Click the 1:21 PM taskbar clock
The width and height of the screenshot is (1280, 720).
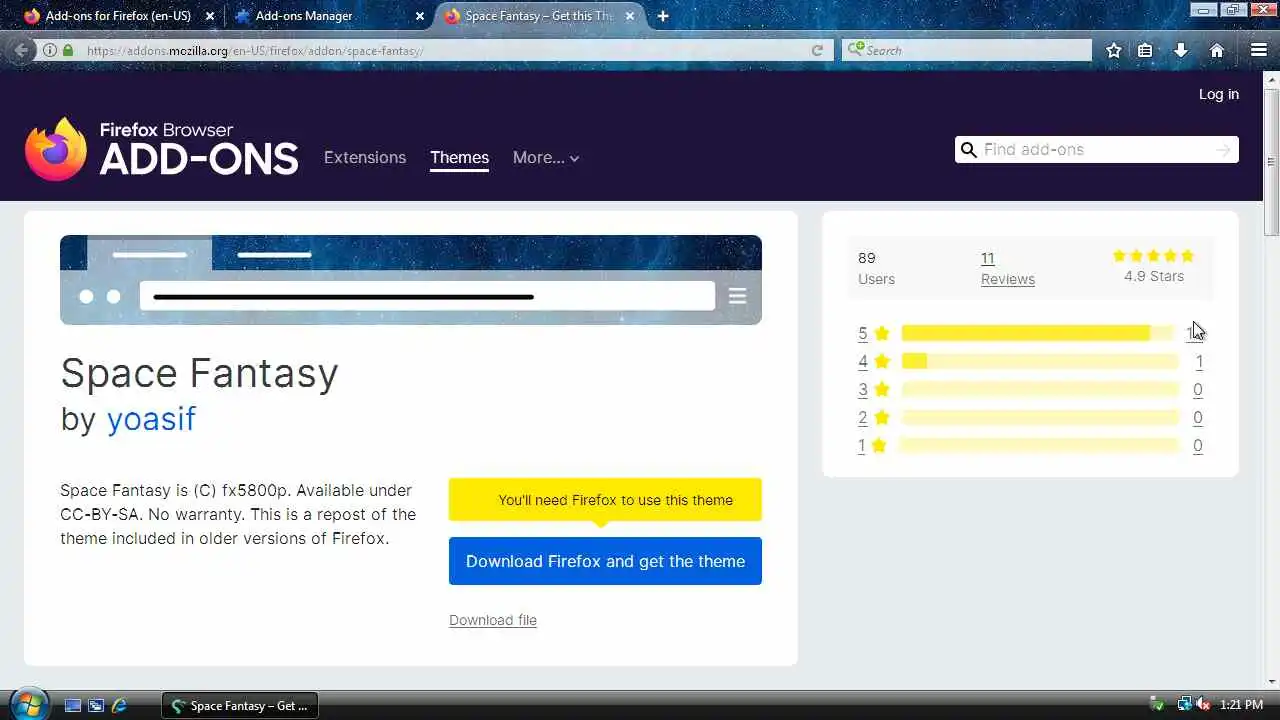[x=1242, y=705]
